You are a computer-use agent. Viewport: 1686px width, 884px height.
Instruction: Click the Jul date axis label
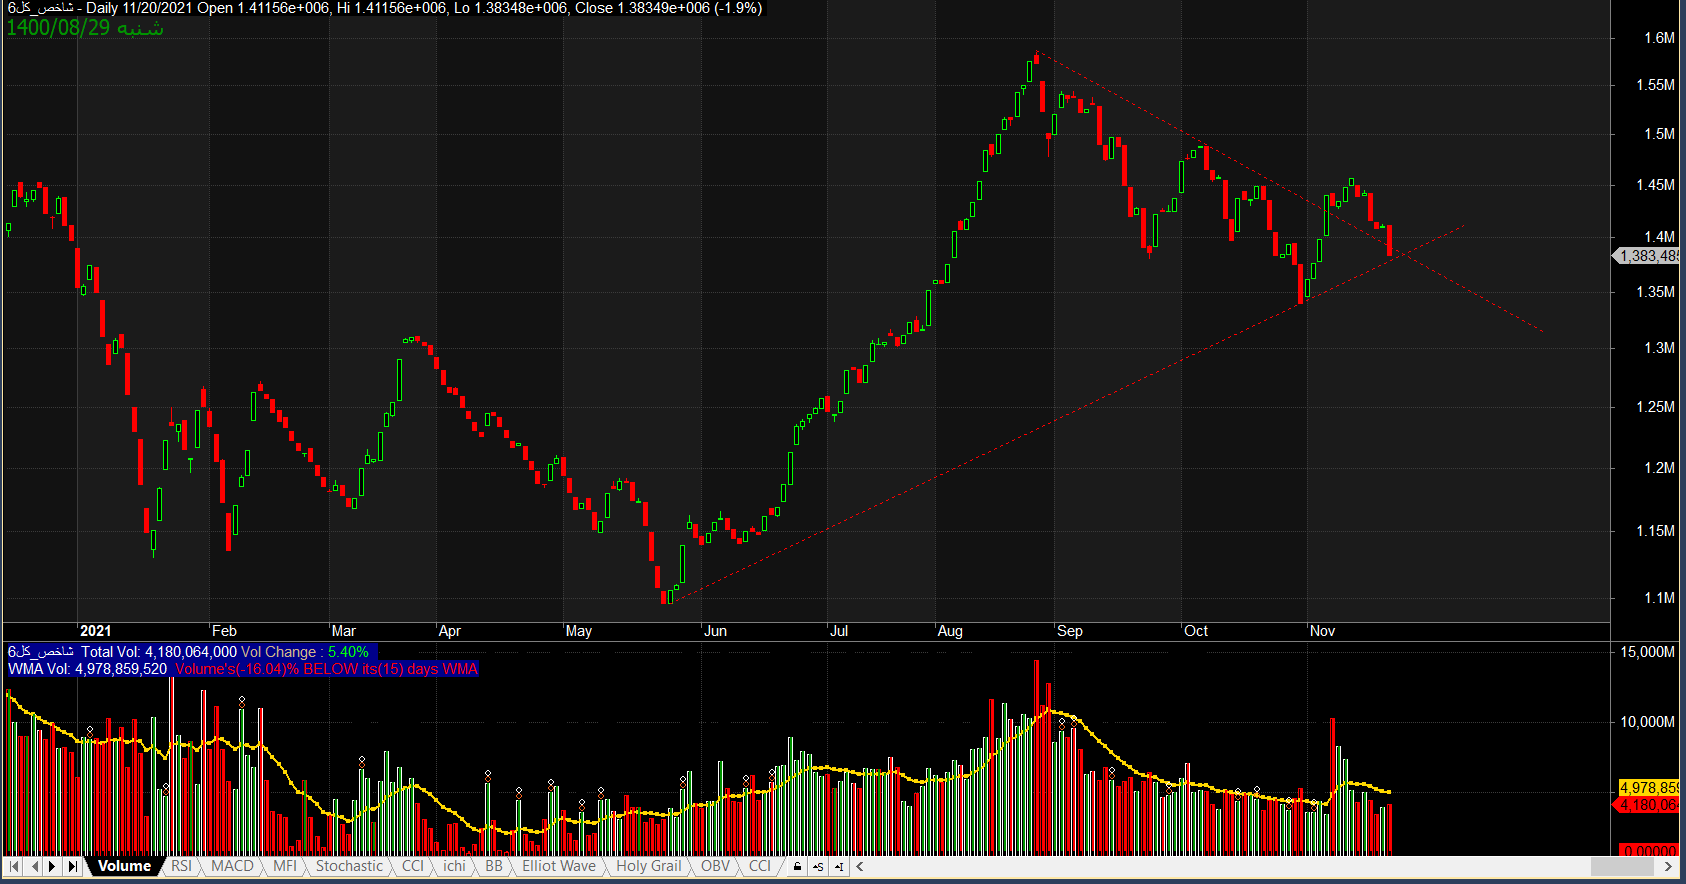point(840,631)
